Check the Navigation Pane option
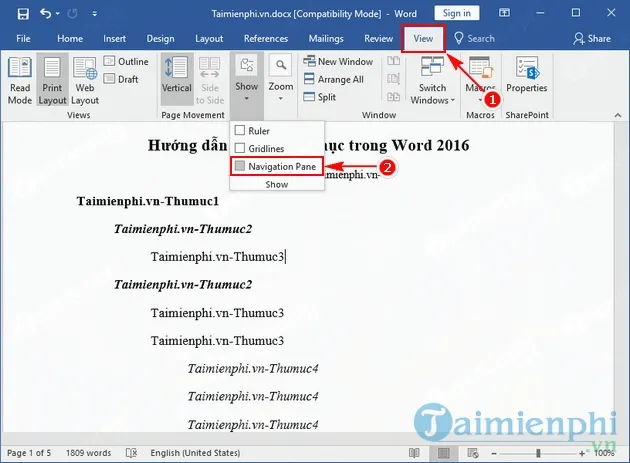Viewport: 630px width, 463px height. pos(239,166)
